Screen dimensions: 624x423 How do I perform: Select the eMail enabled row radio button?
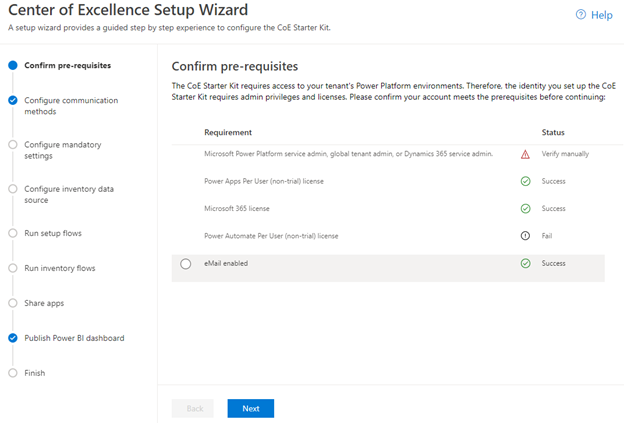tap(186, 264)
